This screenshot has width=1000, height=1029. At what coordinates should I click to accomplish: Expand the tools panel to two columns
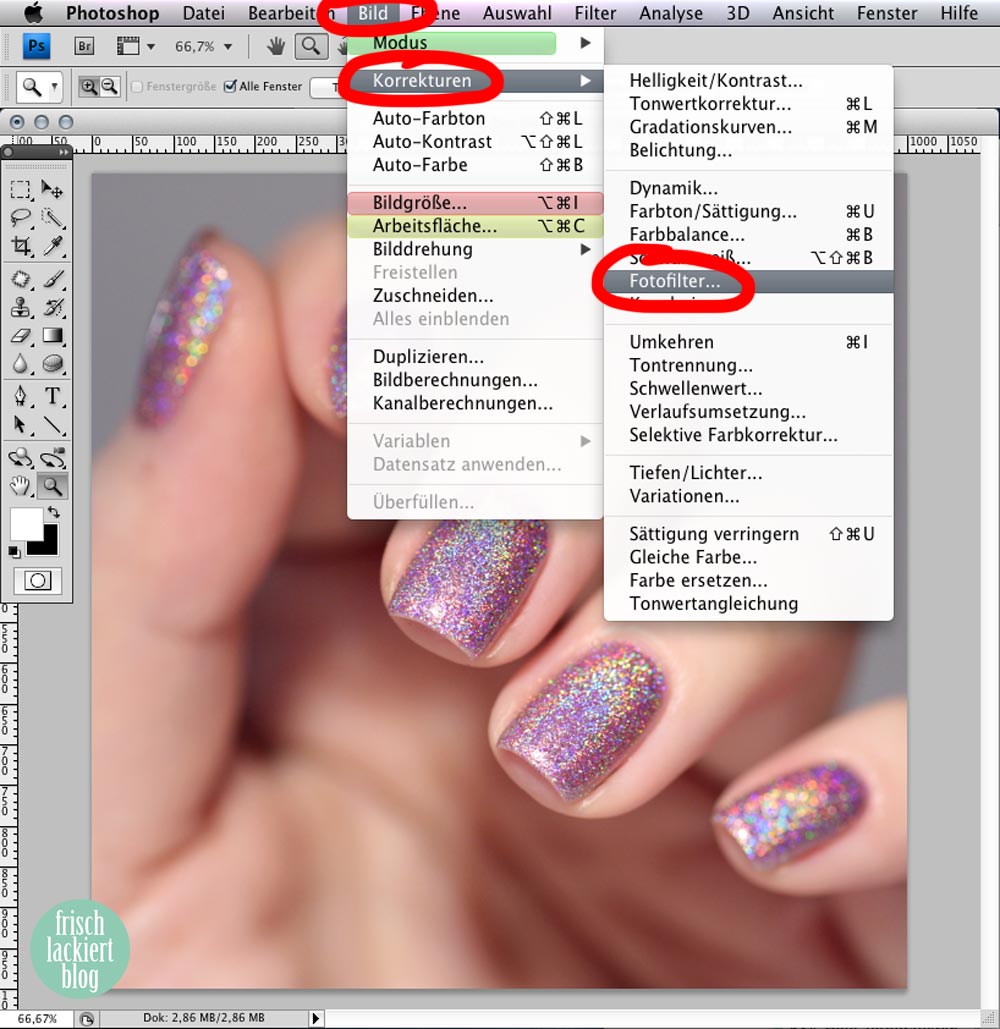(63, 152)
